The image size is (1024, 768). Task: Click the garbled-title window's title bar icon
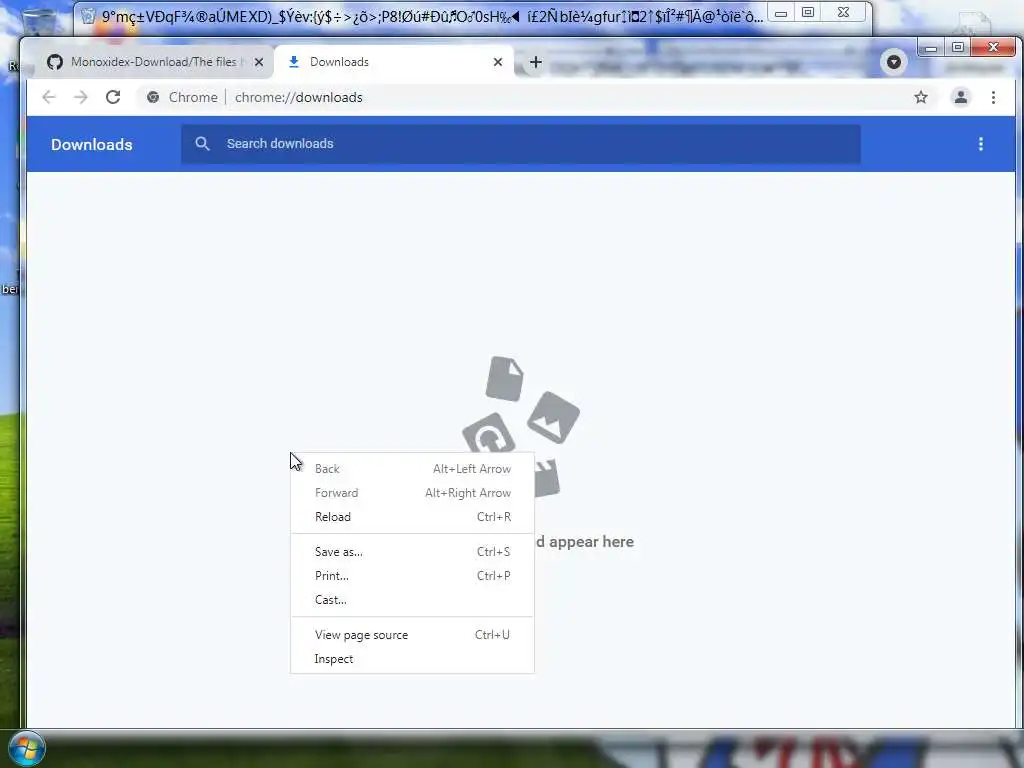88,16
